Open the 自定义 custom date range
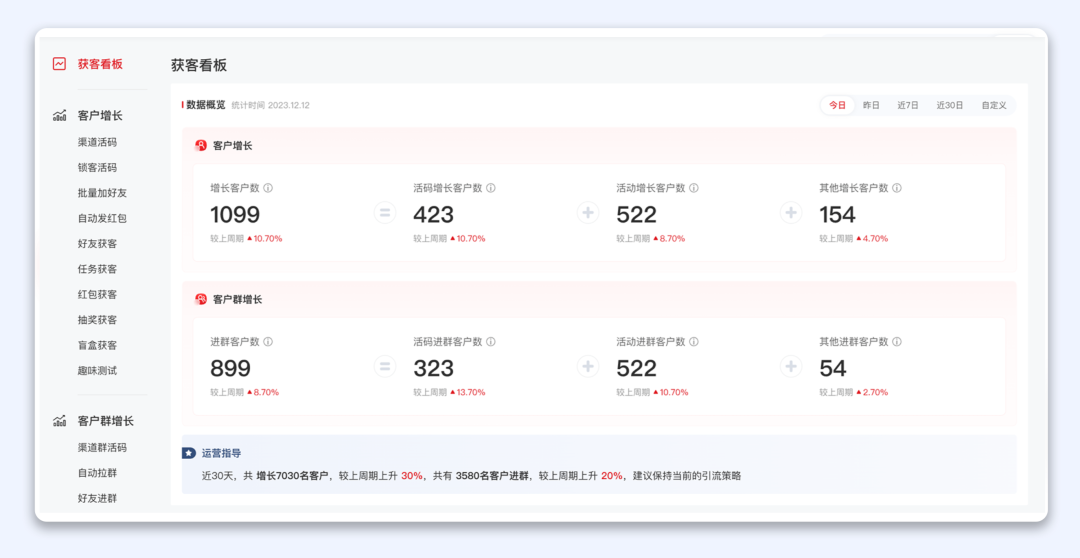1080x558 pixels. [x=993, y=105]
